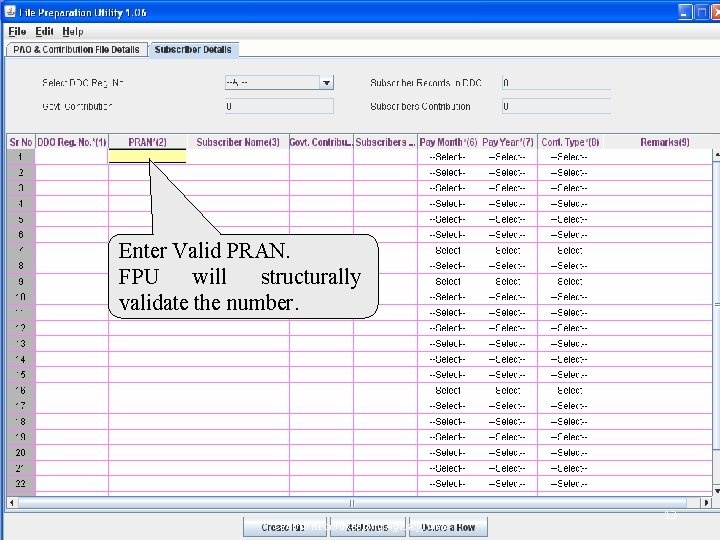720x540 pixels.
Task: Select row number 20 in Sr No column
Action: point(21,453)
